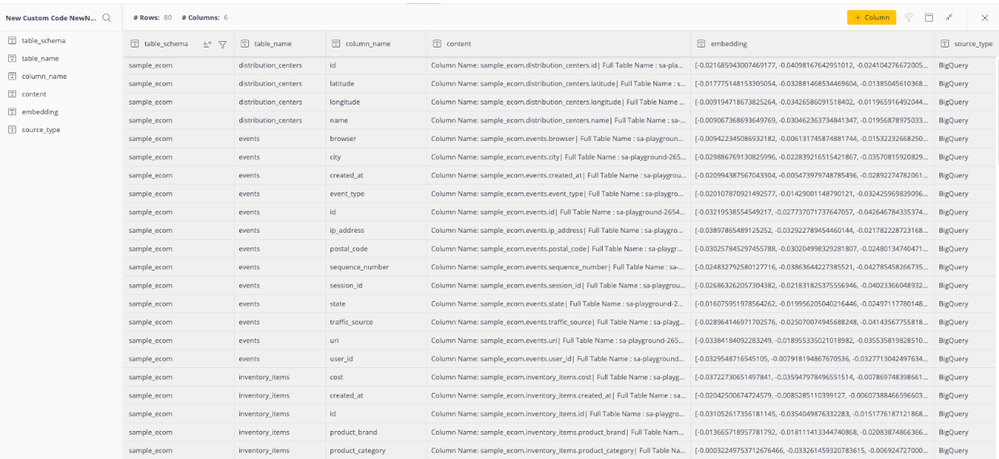Click the pin icon next to + Column
This screenshot has width=999, height=459.
[x=909, y=18]
